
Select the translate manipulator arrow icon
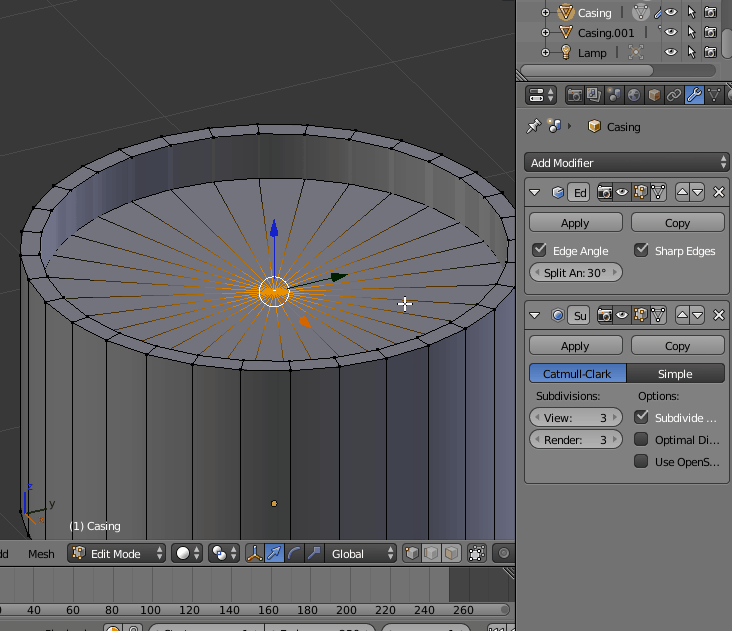coord(274,553)
